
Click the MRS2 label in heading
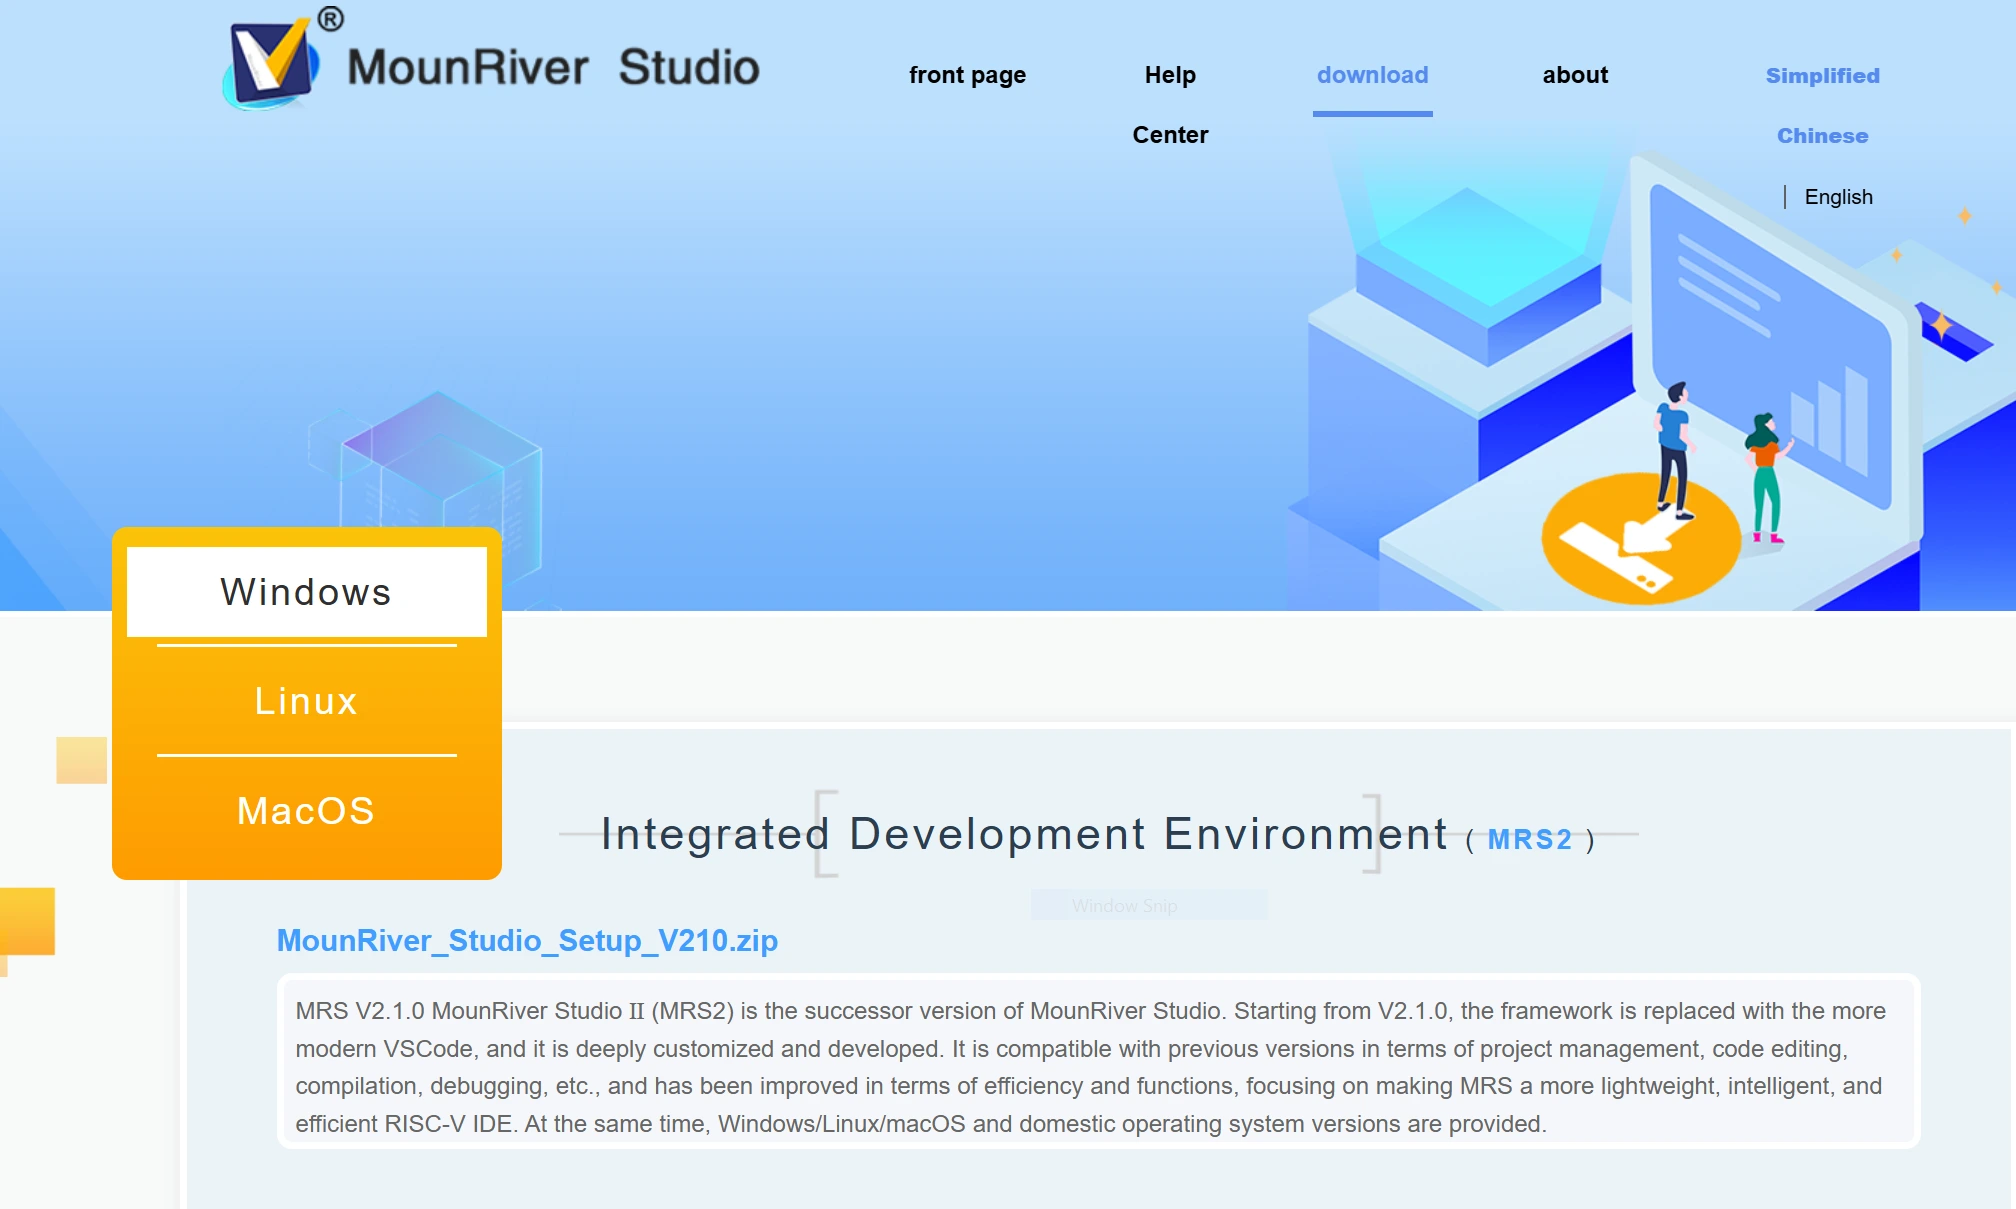1529,839
